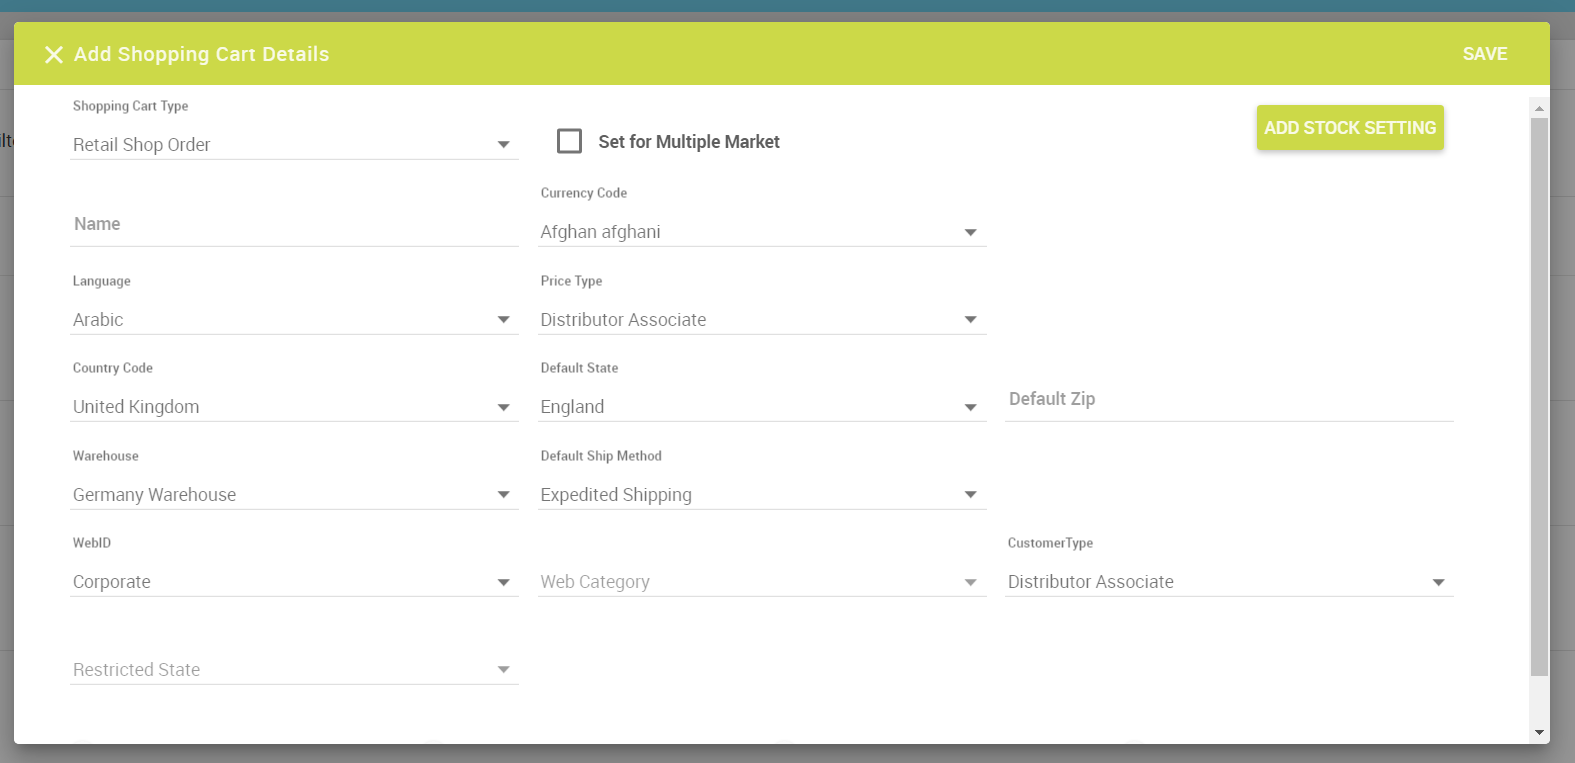Open the Shopping Cart Type dropdown
Image resolution: width=1575 pixels, height=763 pixels.
293,145
